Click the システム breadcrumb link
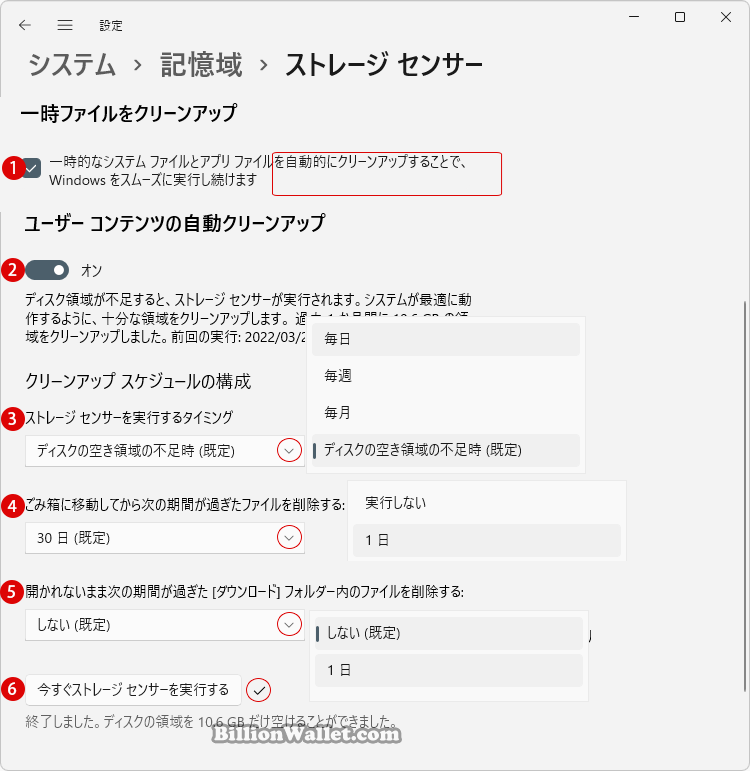 [72, 65]
